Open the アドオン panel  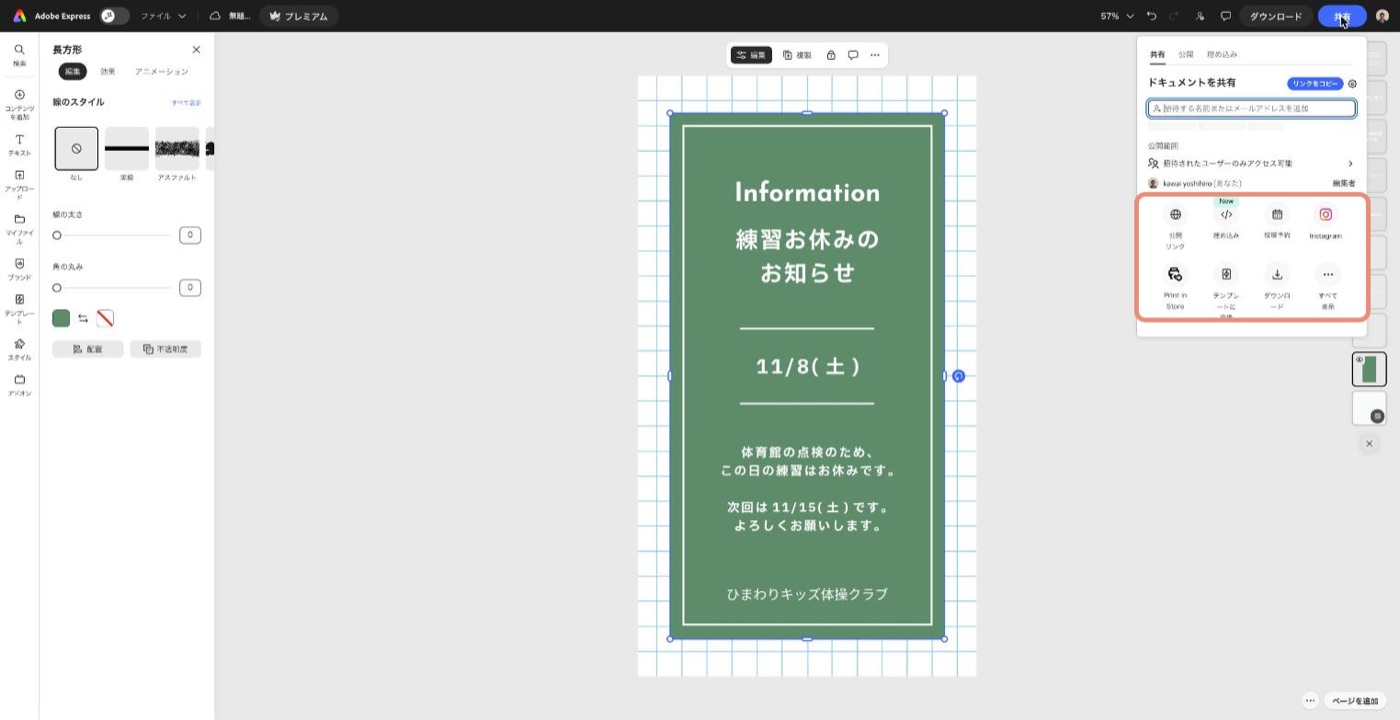click(x=19, y=385)
